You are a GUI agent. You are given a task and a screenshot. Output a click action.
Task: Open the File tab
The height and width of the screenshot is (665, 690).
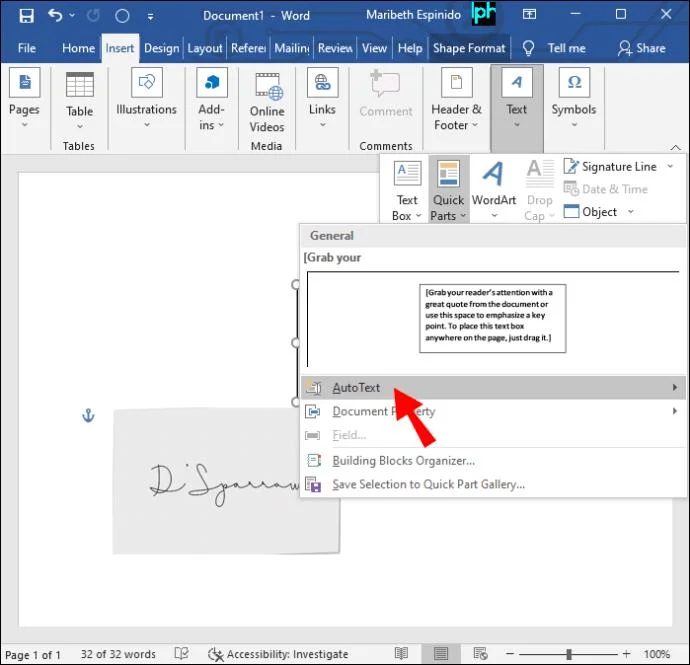coord(27,48)
